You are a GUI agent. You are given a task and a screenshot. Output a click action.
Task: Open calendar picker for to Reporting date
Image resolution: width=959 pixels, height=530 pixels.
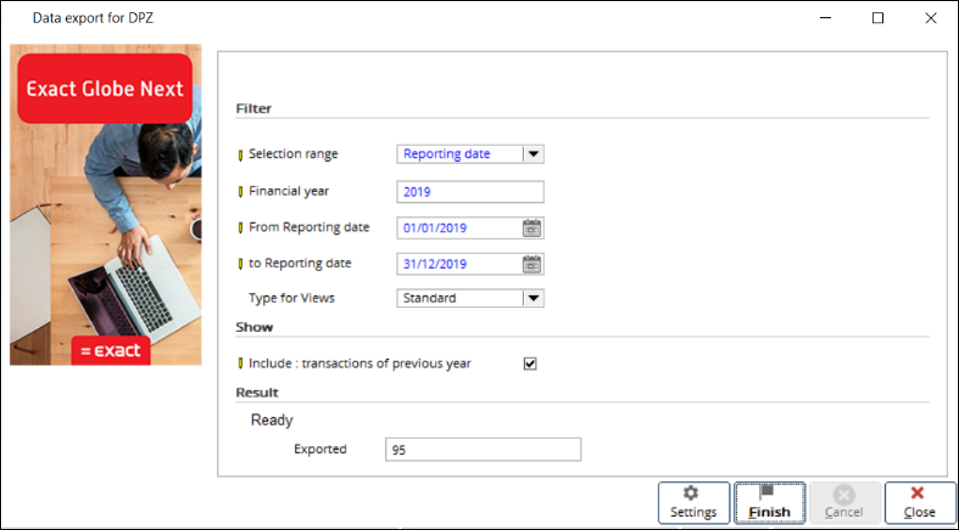(532, 264)
